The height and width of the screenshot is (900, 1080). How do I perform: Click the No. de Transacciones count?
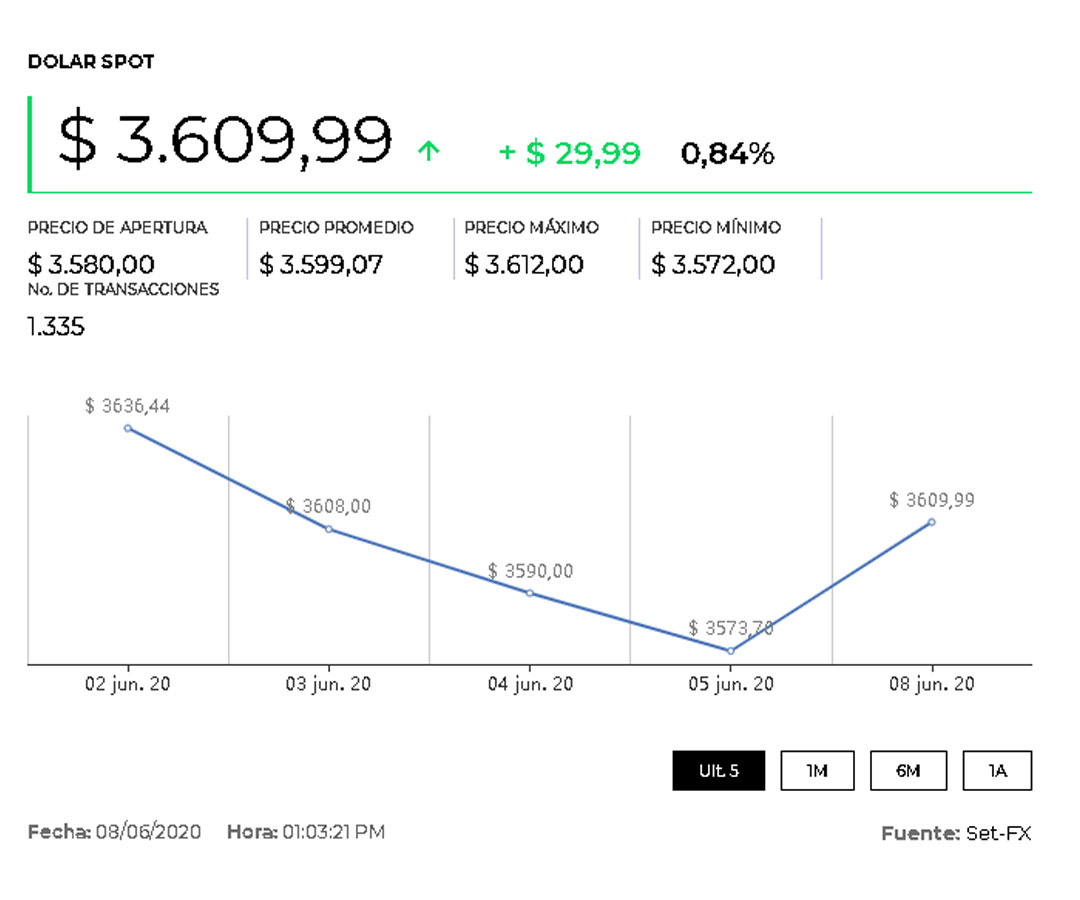pyautogui.click(x=56, y=327)
